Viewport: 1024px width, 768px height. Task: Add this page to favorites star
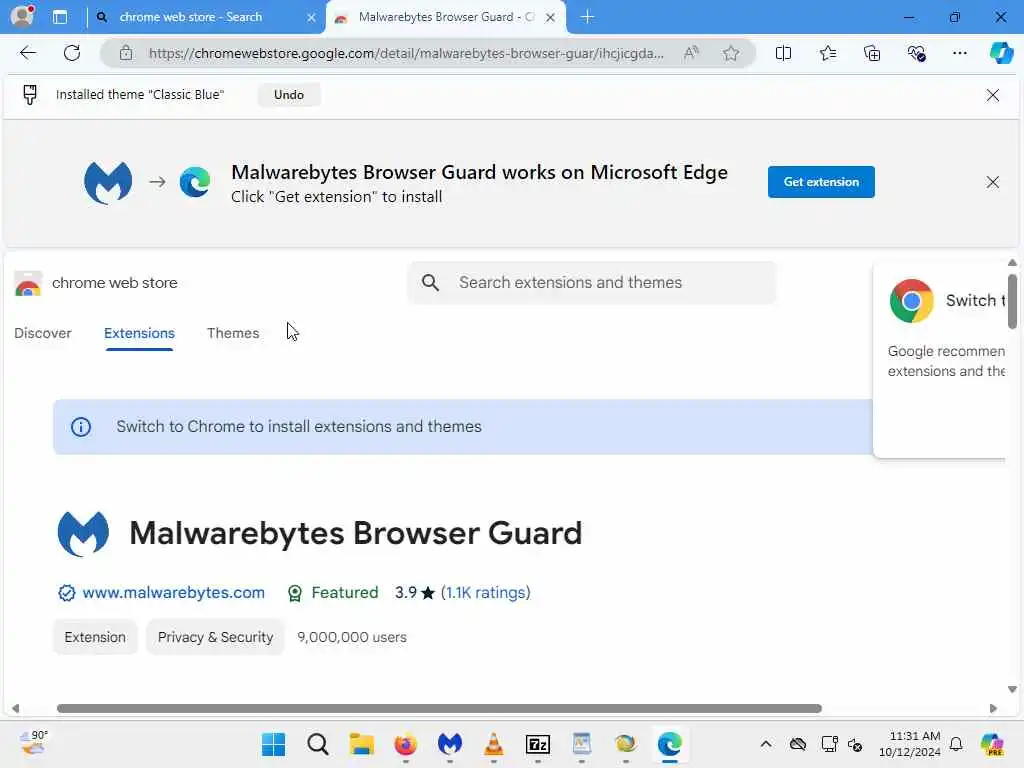coord(731,53)
